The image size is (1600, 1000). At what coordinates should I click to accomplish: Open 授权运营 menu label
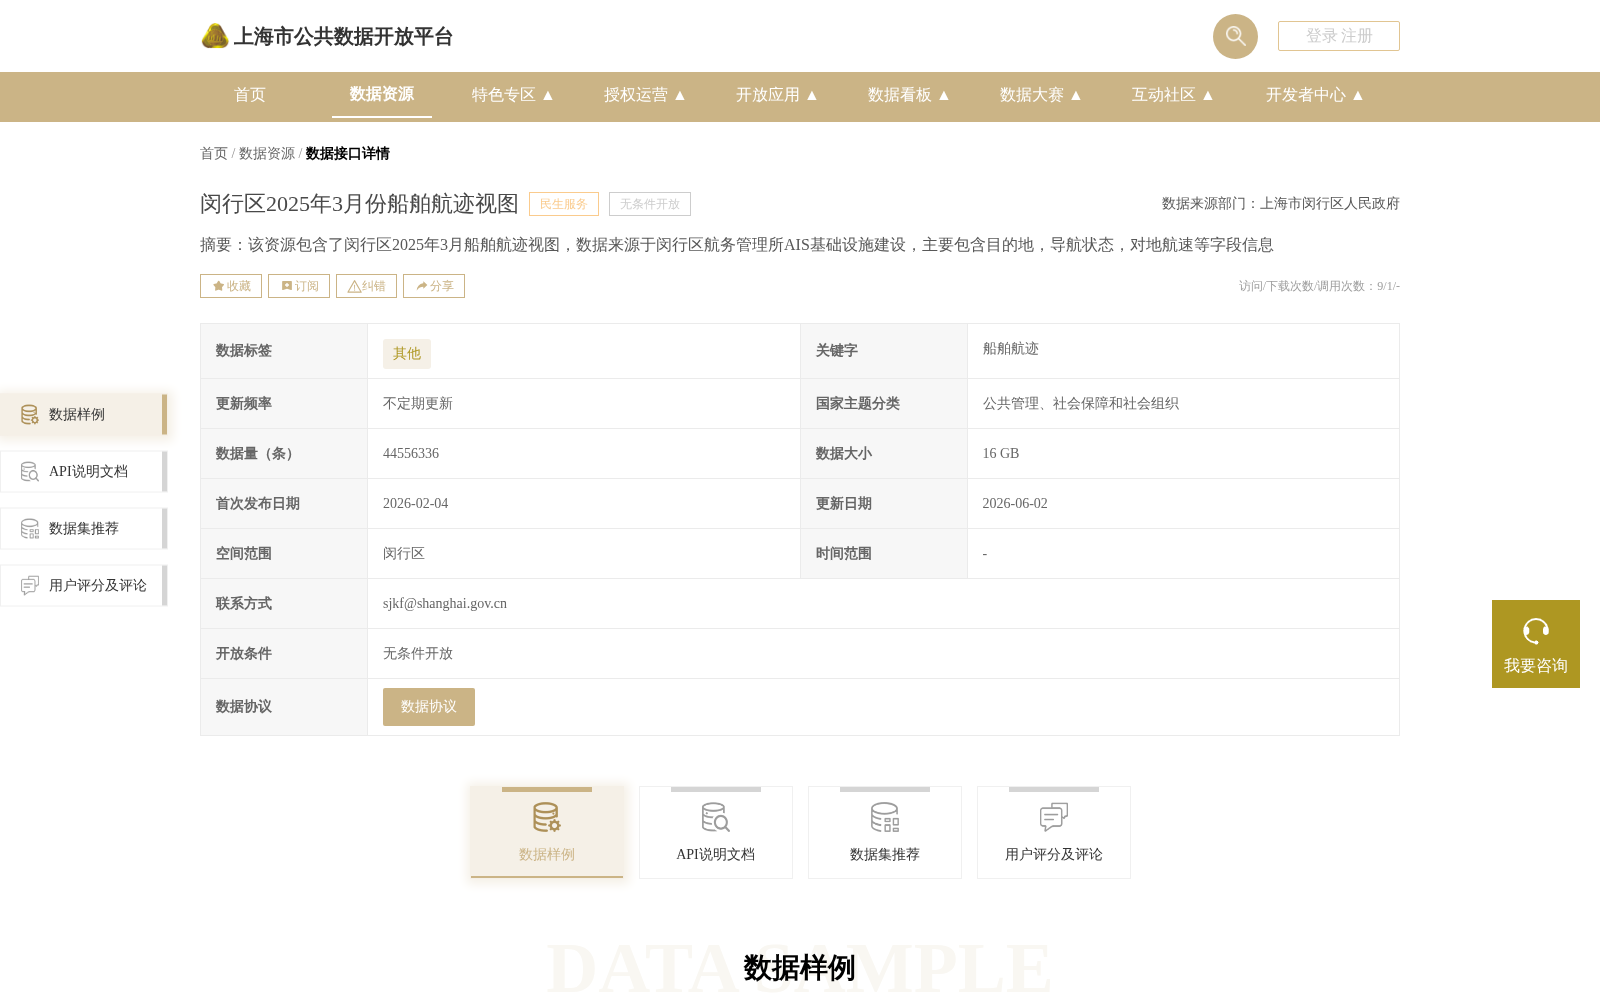tap(636, 95)
